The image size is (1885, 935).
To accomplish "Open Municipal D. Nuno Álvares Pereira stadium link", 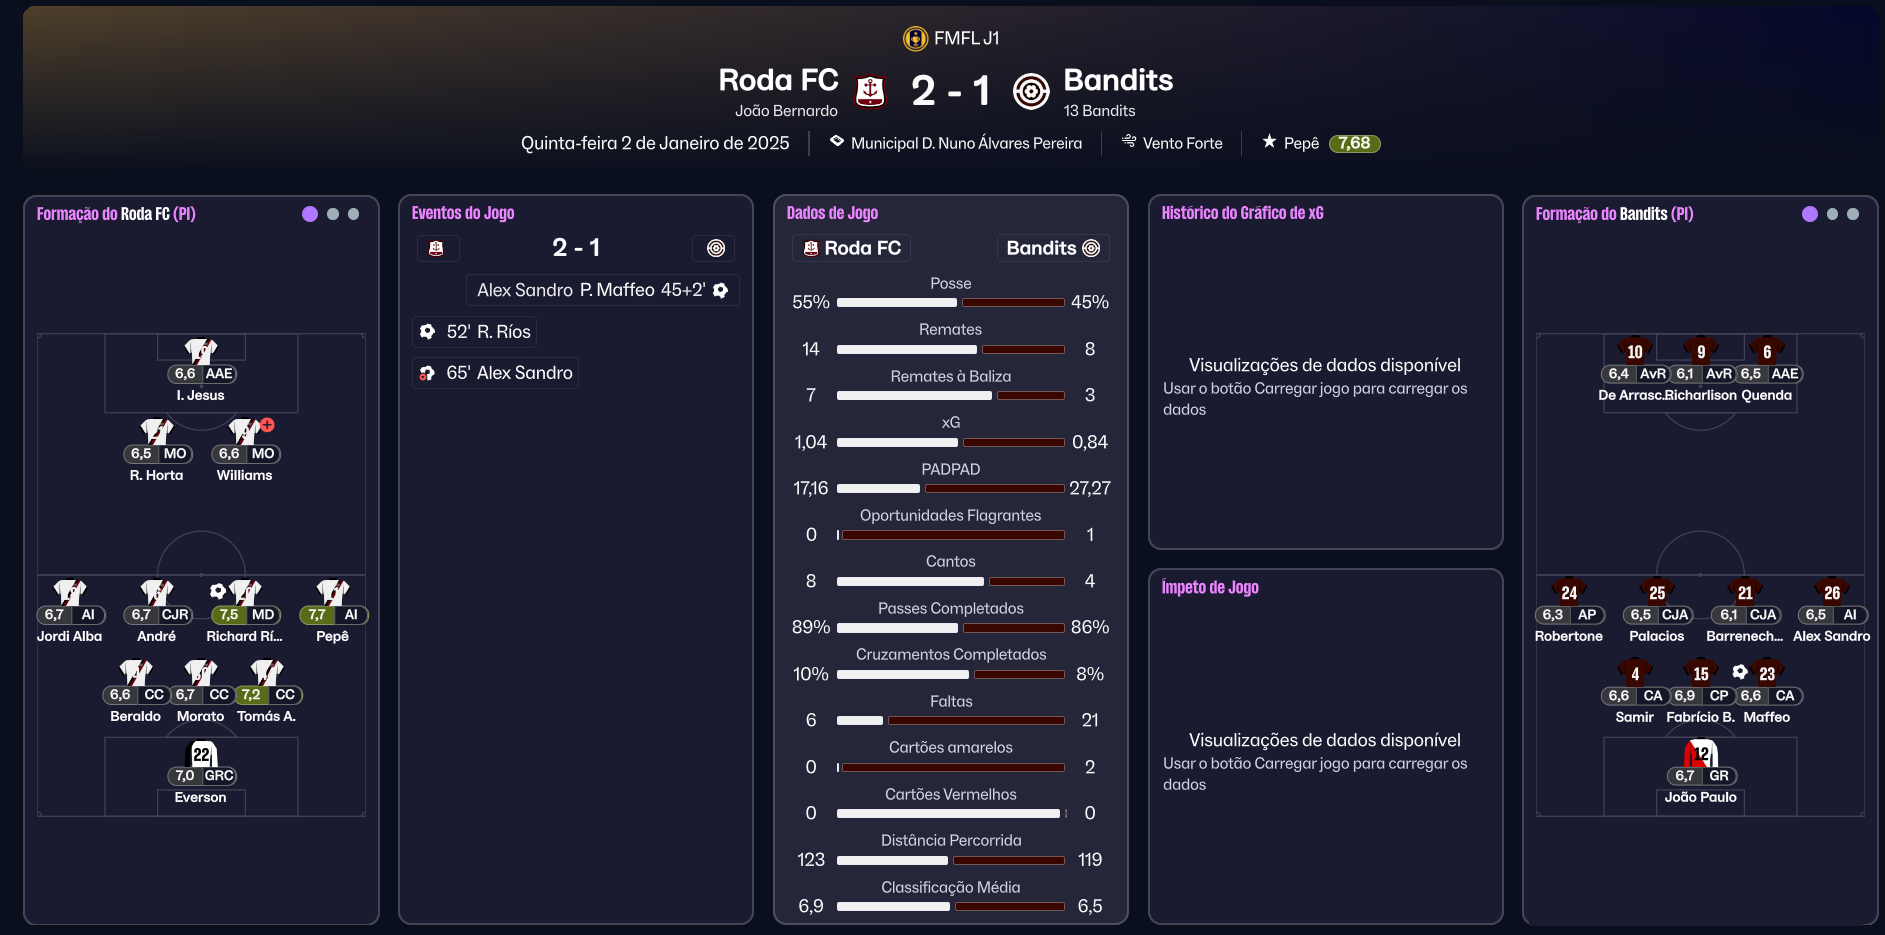I will (965, 143).
